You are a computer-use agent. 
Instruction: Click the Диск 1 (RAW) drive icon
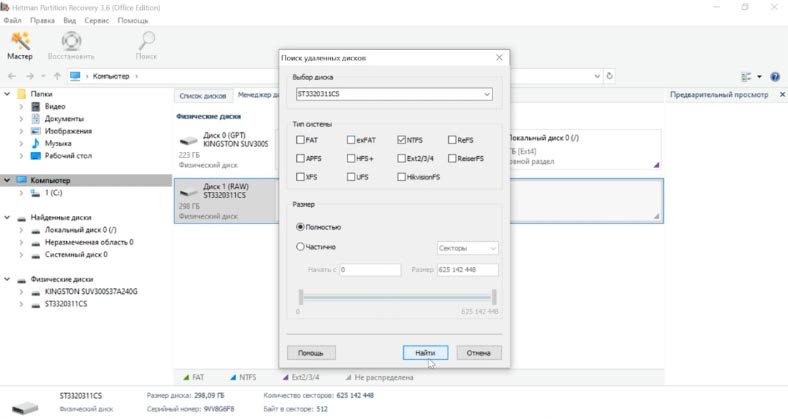pyautogui.click(x=188, y=191)
